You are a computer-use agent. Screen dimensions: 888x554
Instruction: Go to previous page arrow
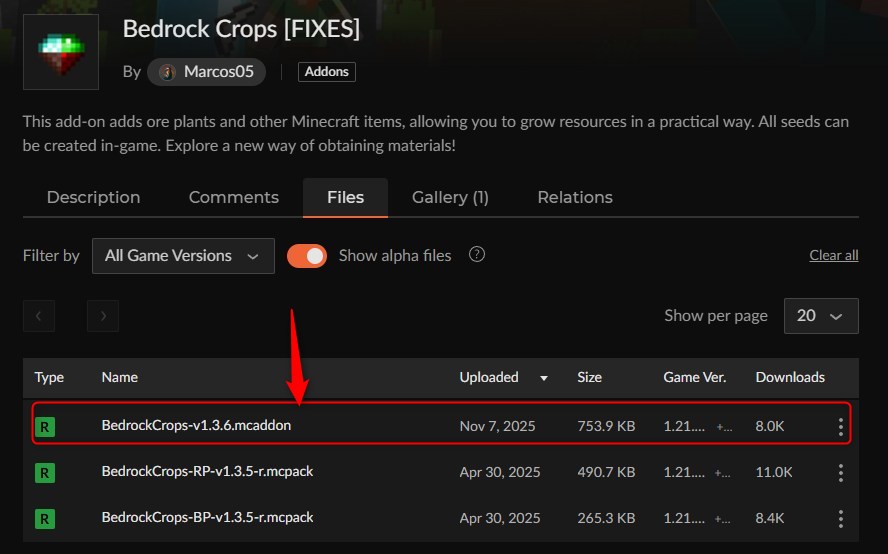(x=39, y=316)
